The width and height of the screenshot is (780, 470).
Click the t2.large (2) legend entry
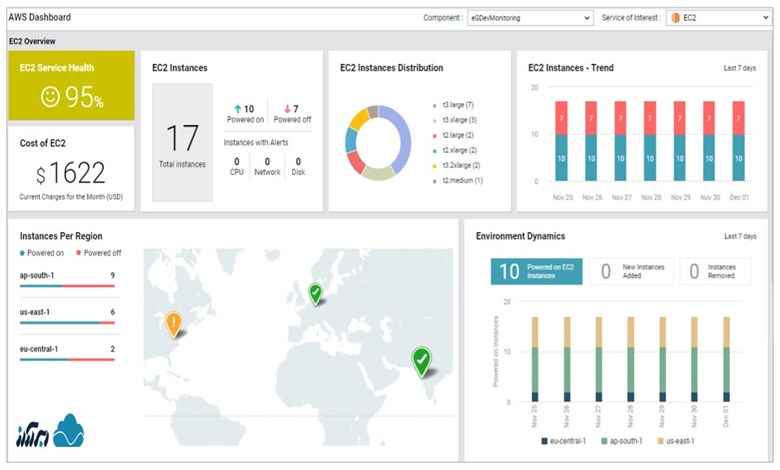[454, 135]
